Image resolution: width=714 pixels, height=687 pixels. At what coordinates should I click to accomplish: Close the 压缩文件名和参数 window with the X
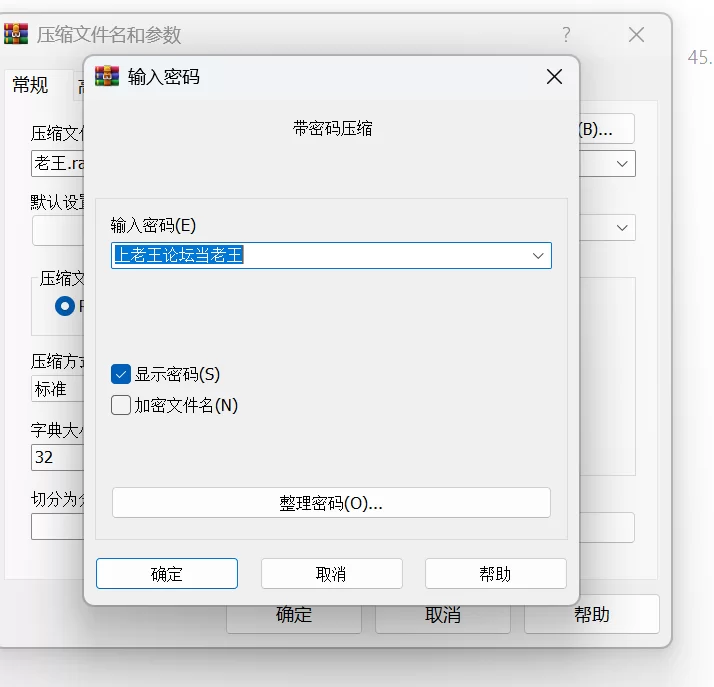636,35
